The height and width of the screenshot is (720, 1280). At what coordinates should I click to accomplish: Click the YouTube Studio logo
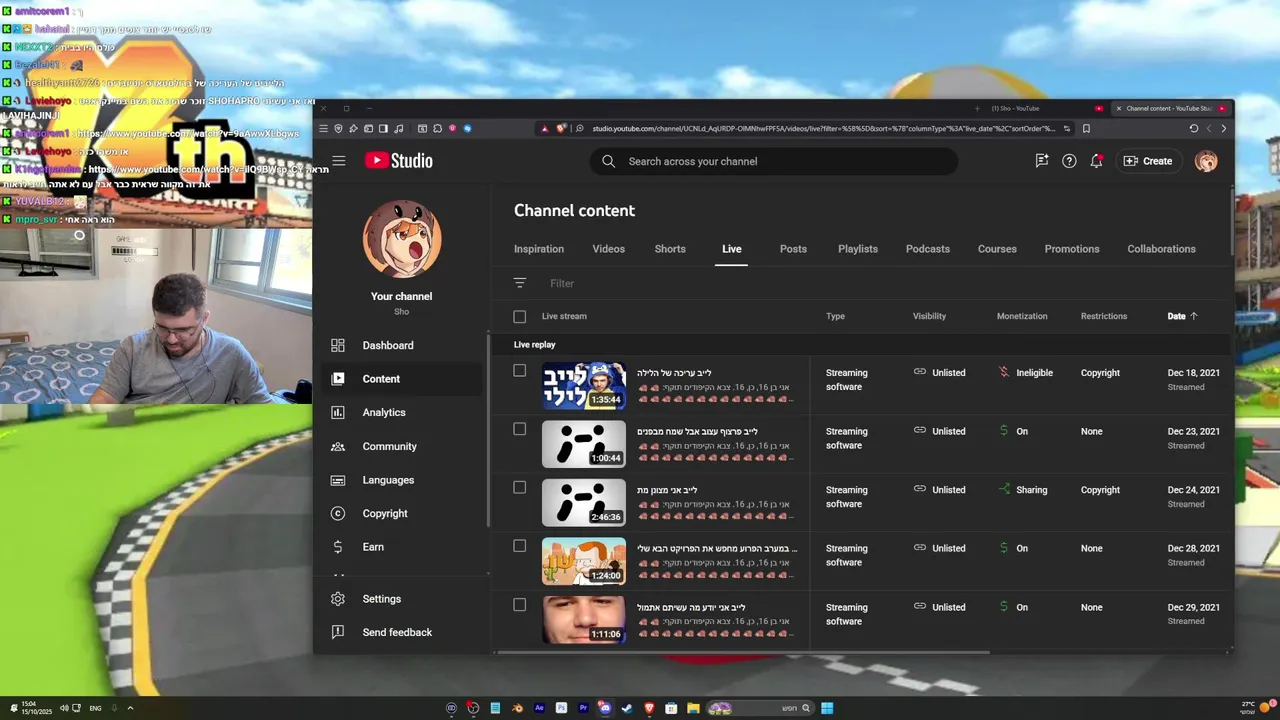(399, 161)
